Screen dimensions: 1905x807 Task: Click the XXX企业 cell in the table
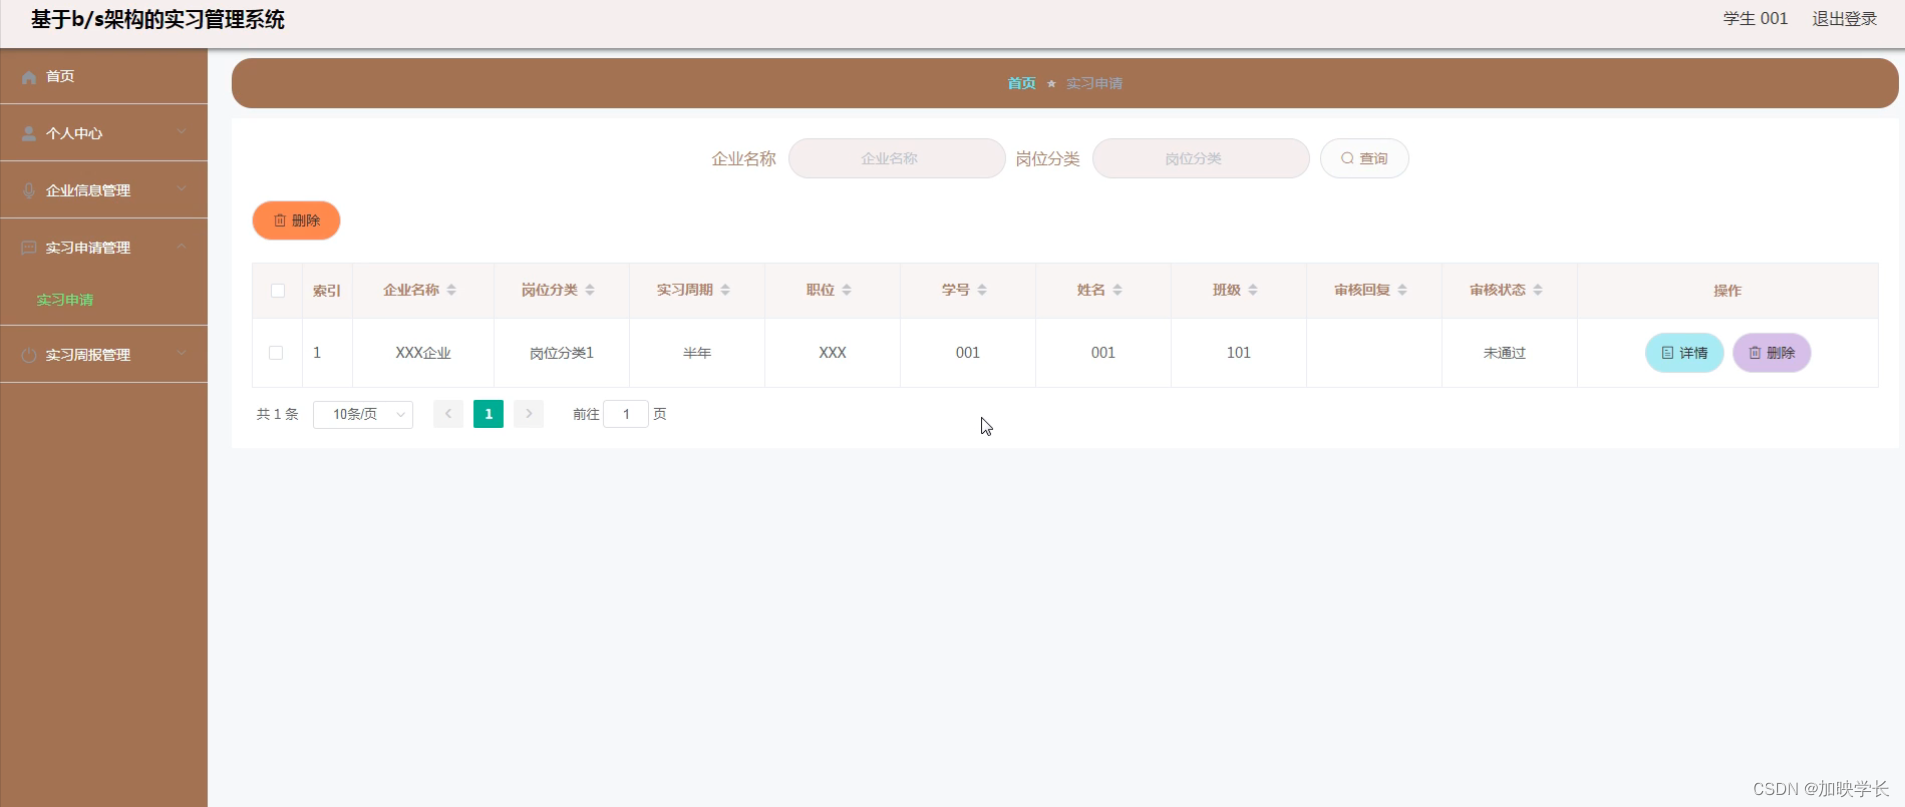coord(423,353)
